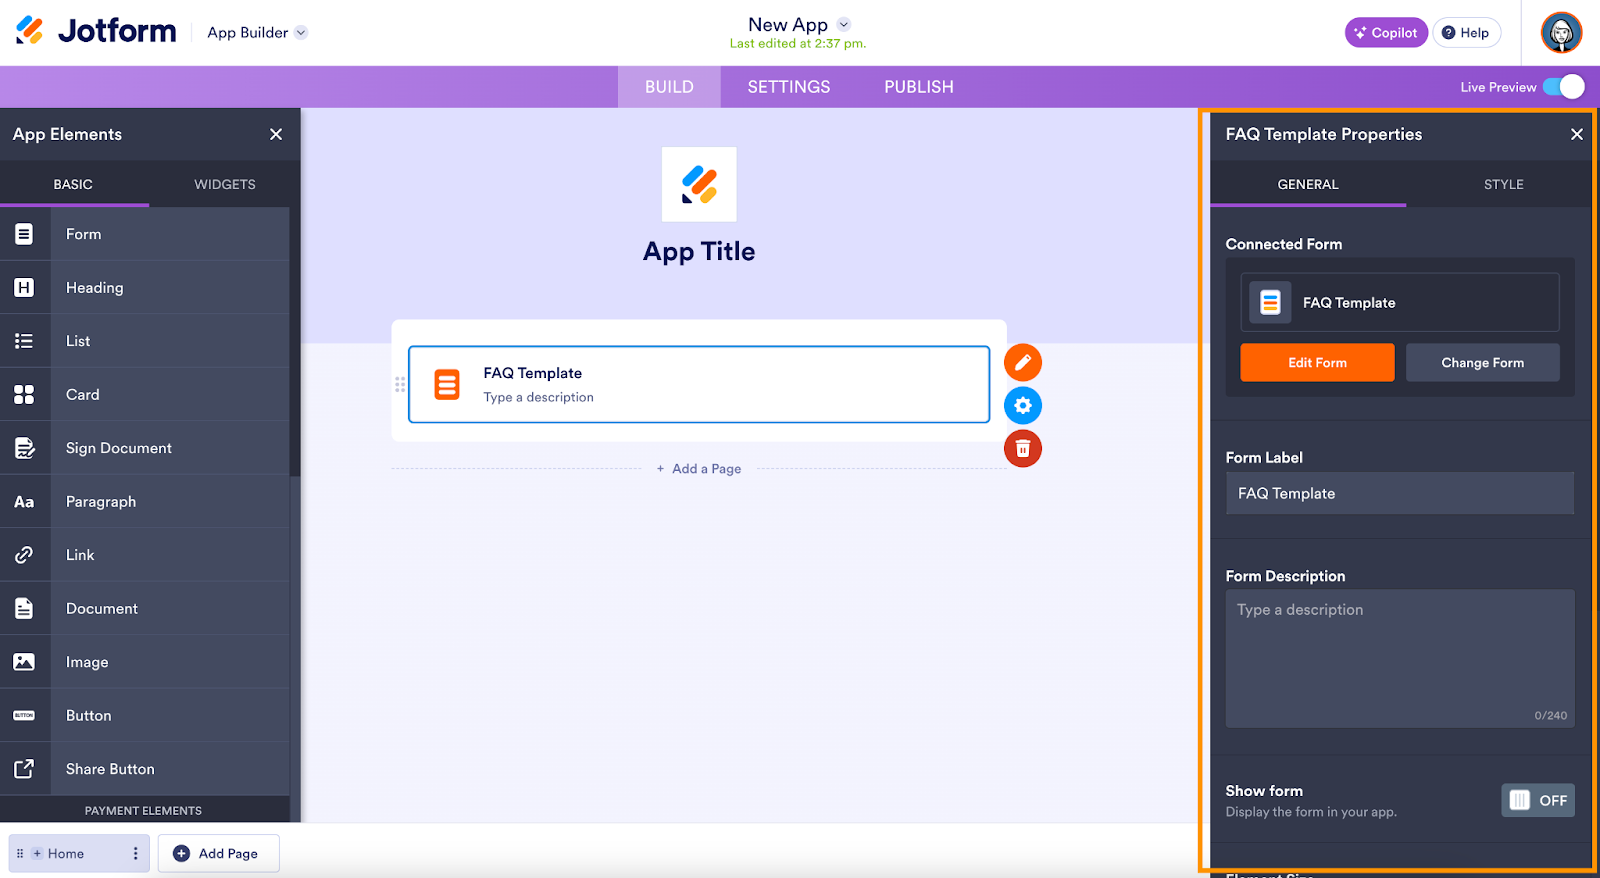Select the FAQ Template card in canvas
The image size is (1600, 878).
tap(699, 384)
